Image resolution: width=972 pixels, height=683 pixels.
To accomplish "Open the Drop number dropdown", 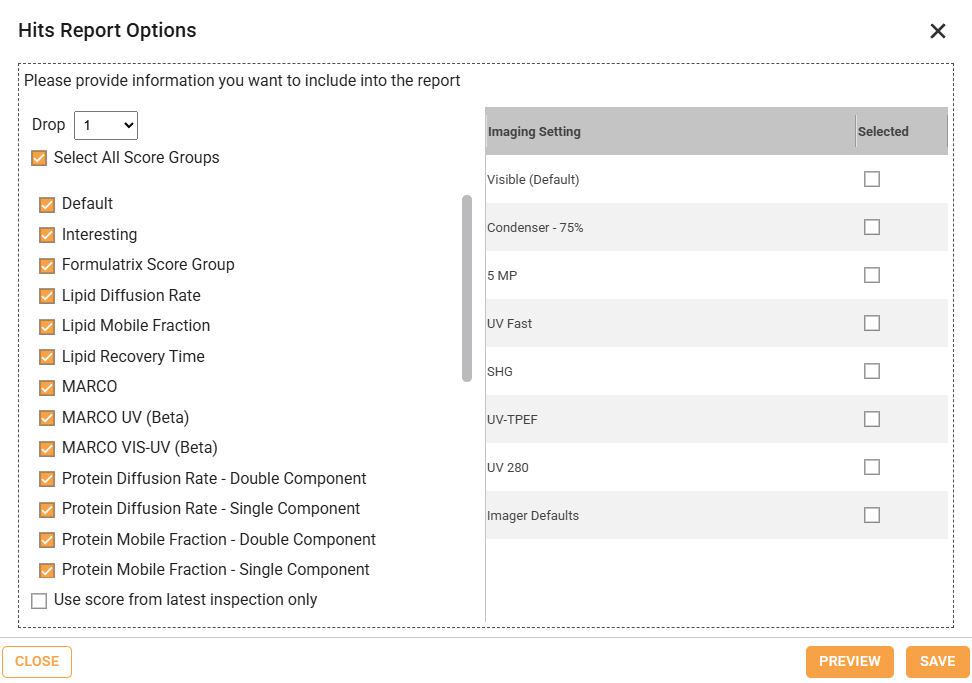I will point(106,125).
